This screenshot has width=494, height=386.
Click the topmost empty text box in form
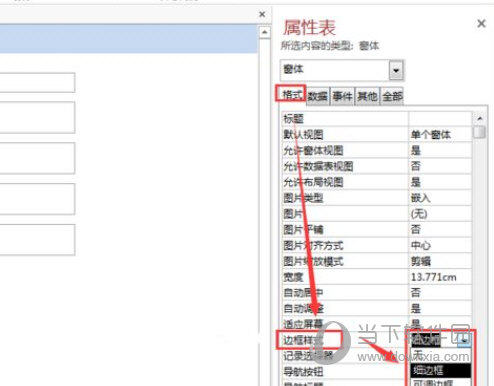pyautogui.click(x=37, y=82)
